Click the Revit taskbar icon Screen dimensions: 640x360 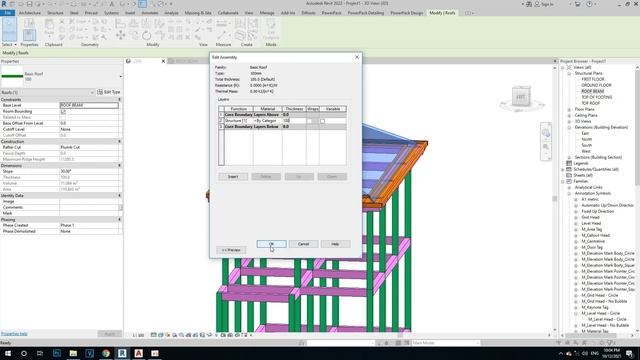click(122, 353)
